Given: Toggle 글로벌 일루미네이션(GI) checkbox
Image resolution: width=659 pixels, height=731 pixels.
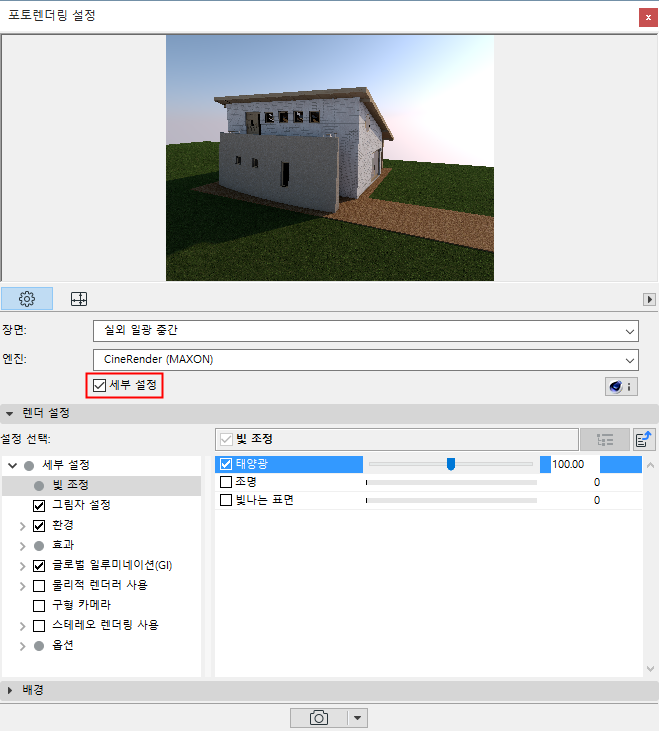Looking at the screenshot, I should pyautogui.click(x=39, y=566).
